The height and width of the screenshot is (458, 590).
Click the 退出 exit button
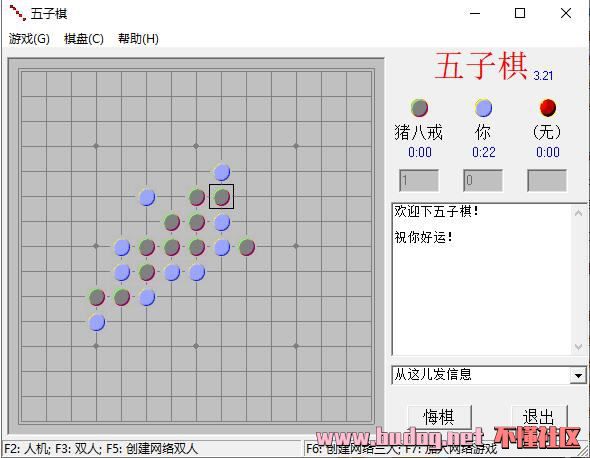click(539, 417)
